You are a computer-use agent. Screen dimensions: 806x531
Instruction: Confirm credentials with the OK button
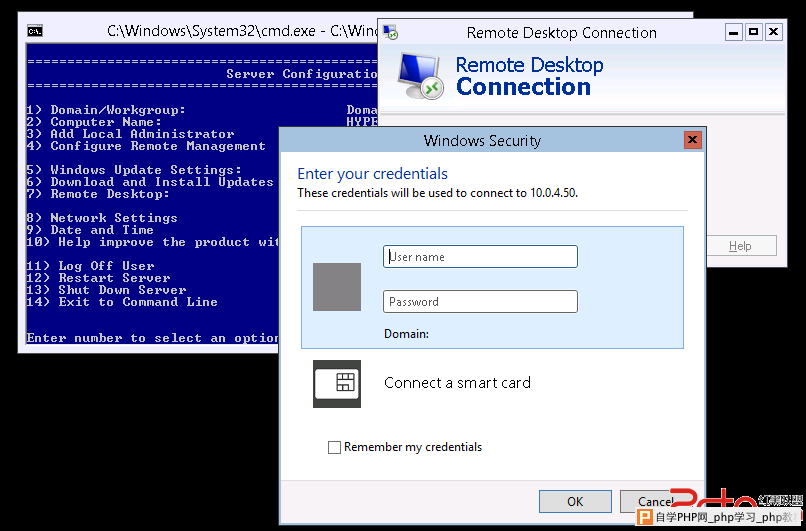pos(575,501)
